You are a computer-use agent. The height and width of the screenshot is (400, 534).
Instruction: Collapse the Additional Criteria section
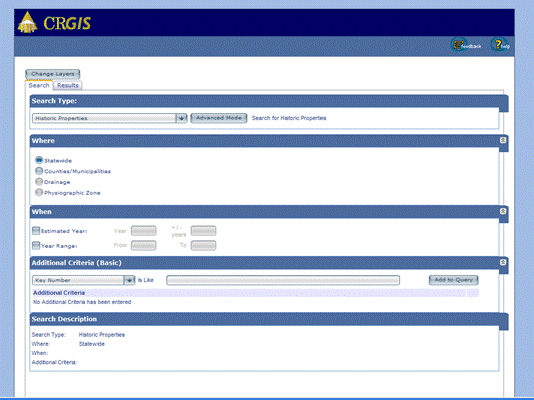coord(503,262)
